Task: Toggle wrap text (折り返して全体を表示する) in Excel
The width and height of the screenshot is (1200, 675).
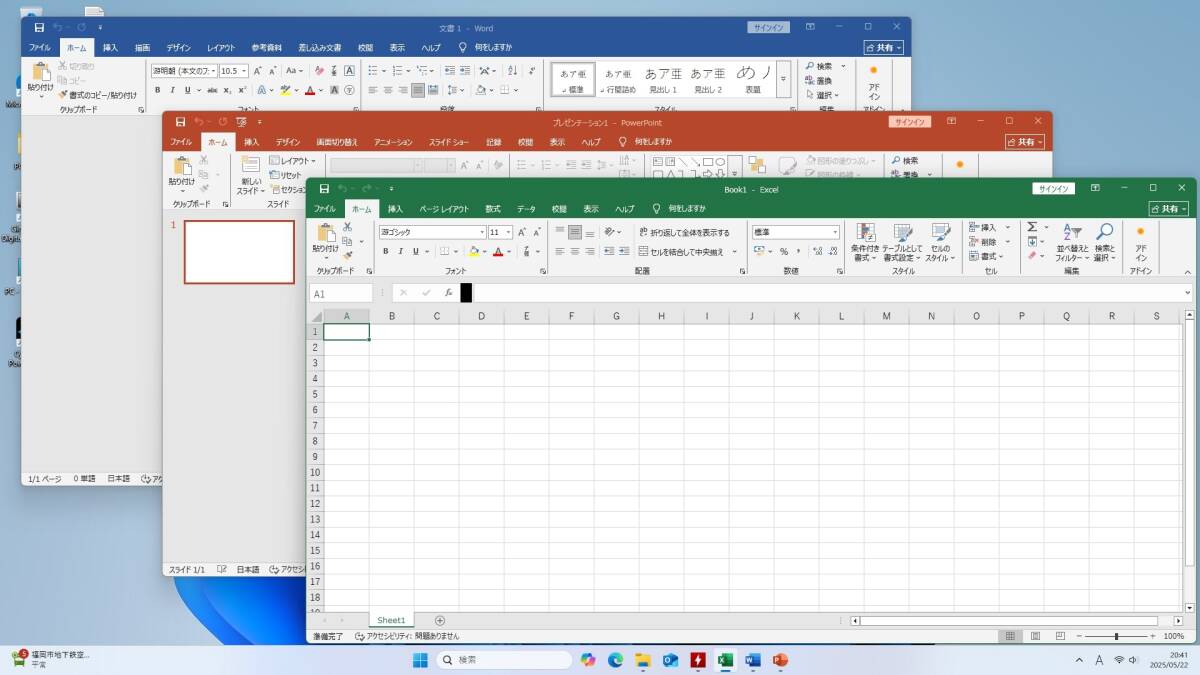Action: click(684, 232)
